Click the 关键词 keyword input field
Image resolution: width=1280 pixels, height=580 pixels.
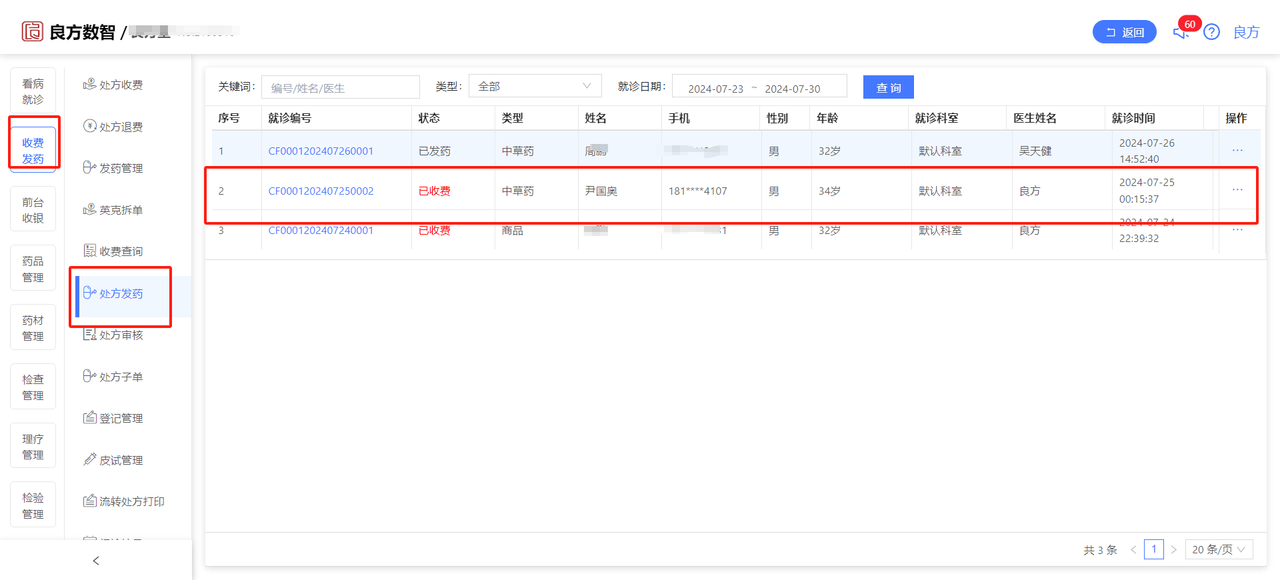click(x=340, y=87)
